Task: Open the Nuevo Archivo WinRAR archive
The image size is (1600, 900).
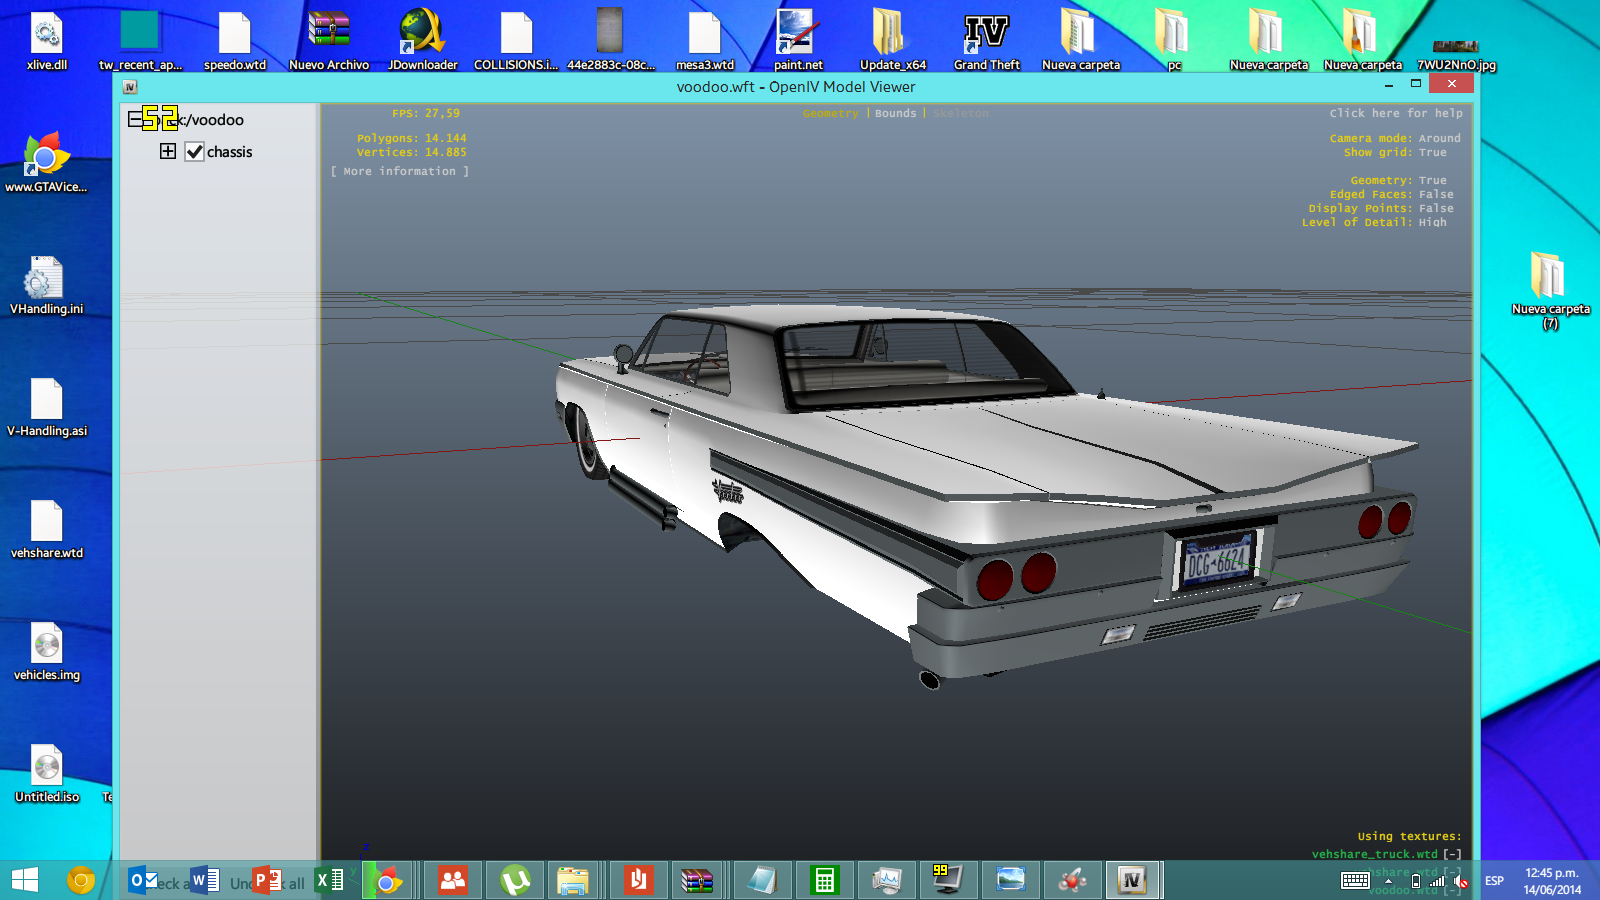Action: 329,42
